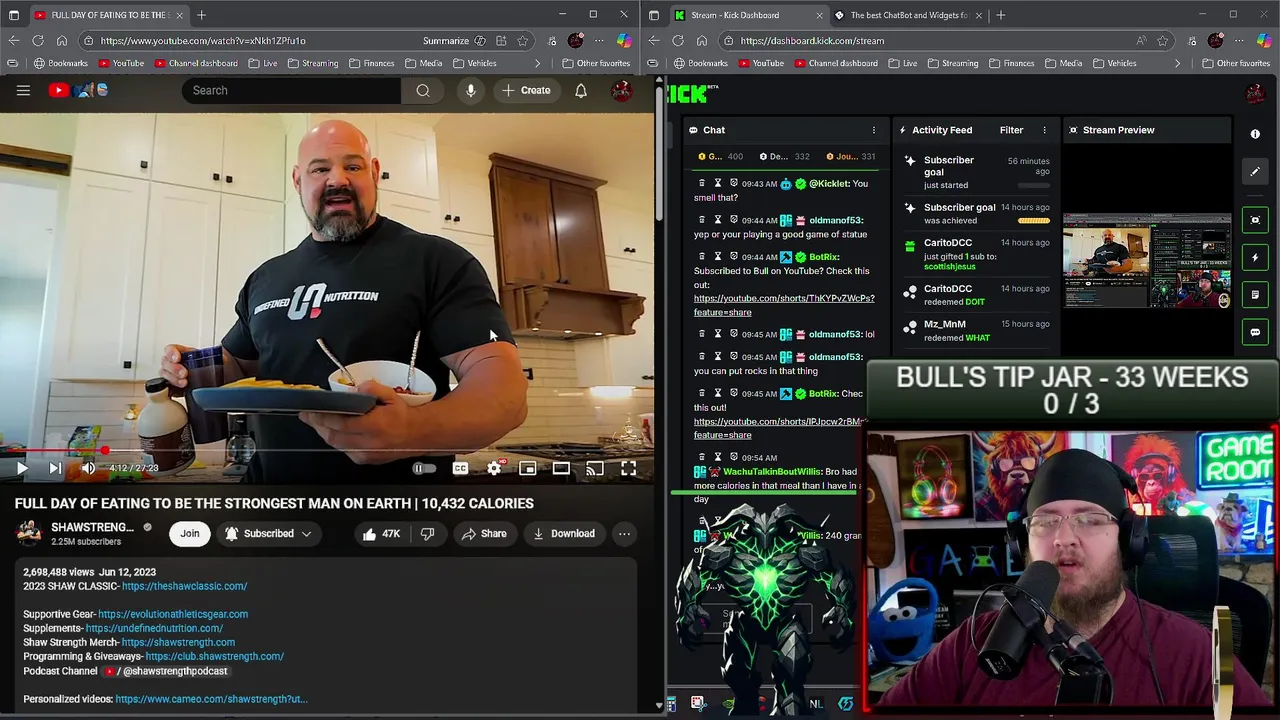The width and height of the screenshot is (1280, 720).
Task: Enter fullscreen on the YouTube player
Action: (628, 468)
